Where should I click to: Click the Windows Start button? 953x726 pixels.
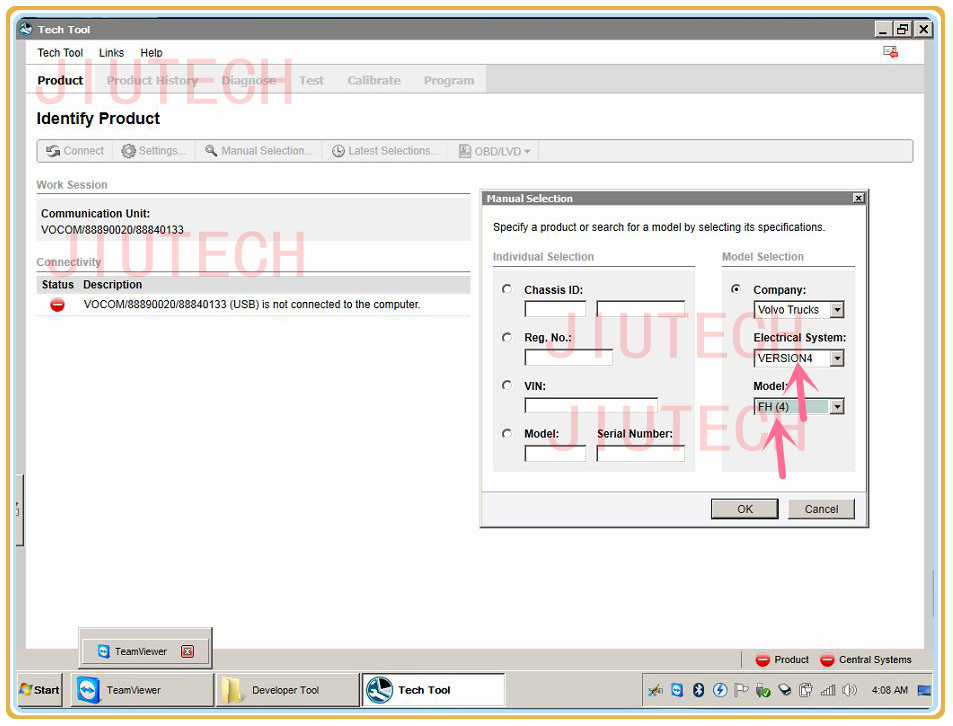point(40,691)
